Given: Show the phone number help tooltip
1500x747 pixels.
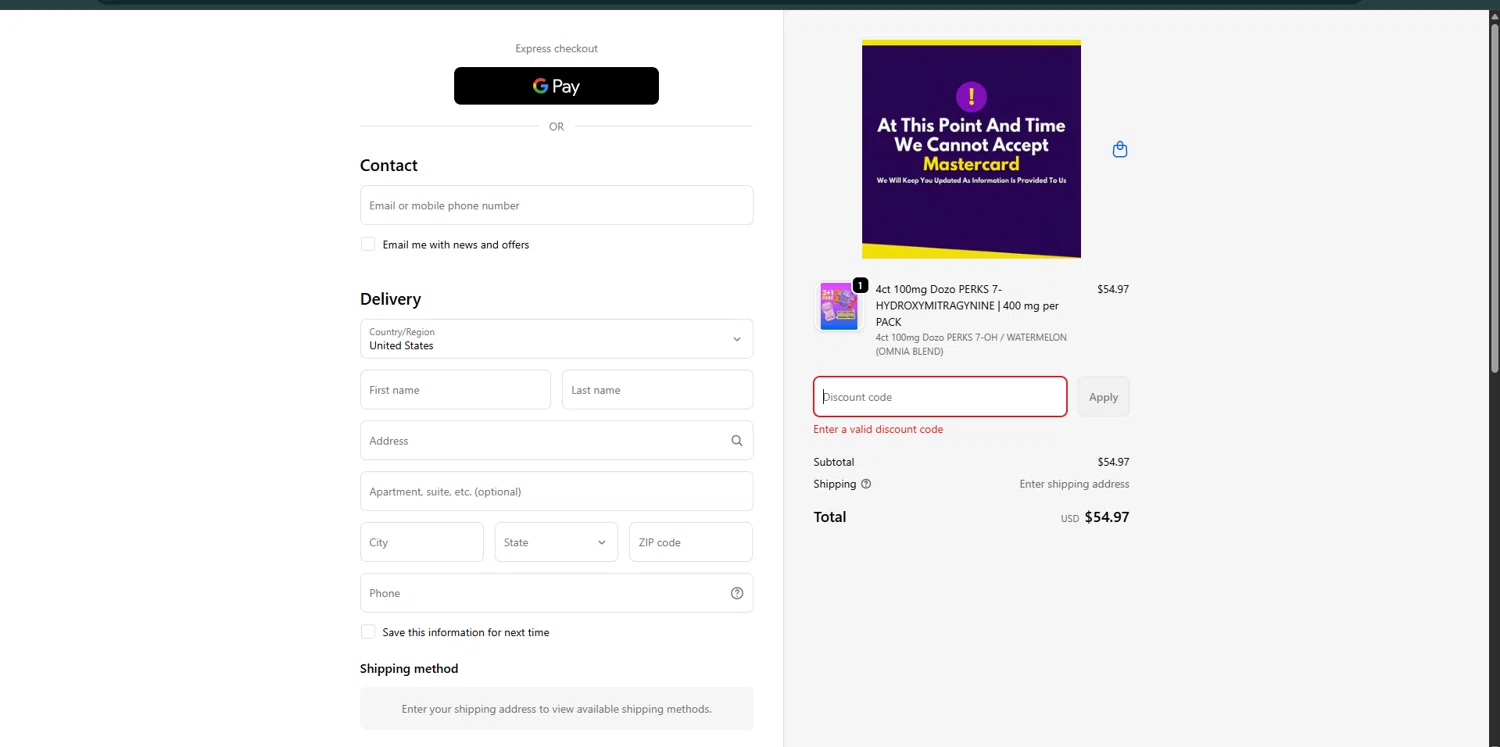Looking at the screenshot, I should [737, 593].
